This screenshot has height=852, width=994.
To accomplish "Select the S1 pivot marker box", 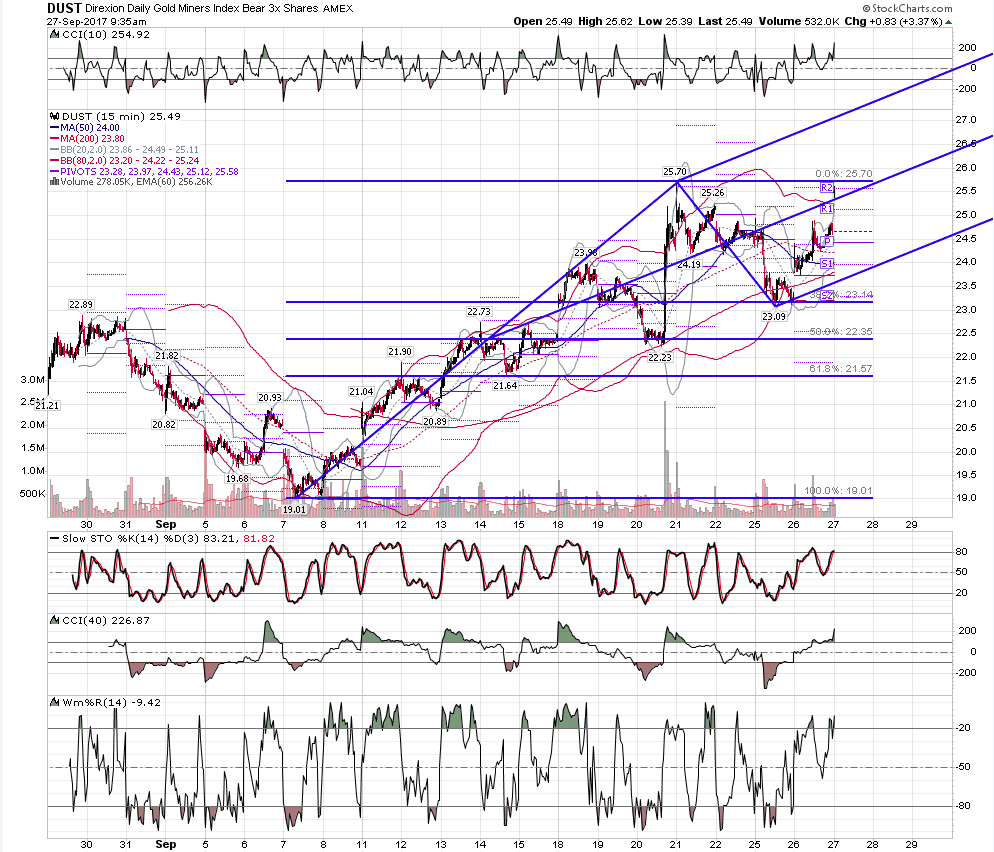I will pos(827,264).
